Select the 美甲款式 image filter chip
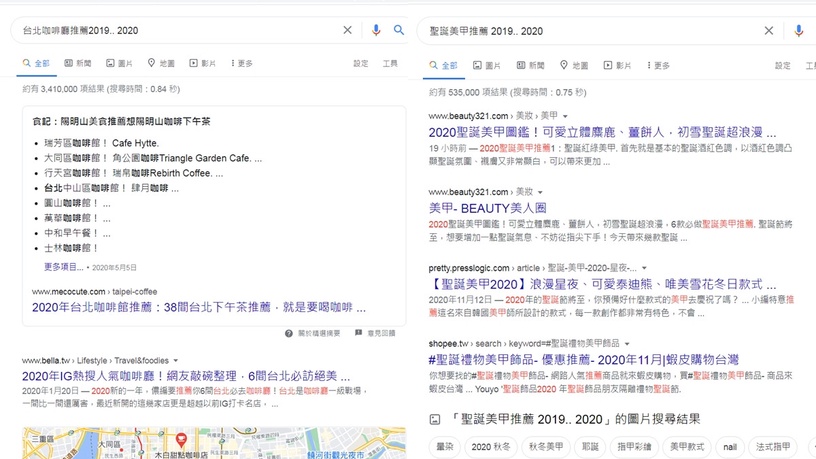 click(687, 447)
